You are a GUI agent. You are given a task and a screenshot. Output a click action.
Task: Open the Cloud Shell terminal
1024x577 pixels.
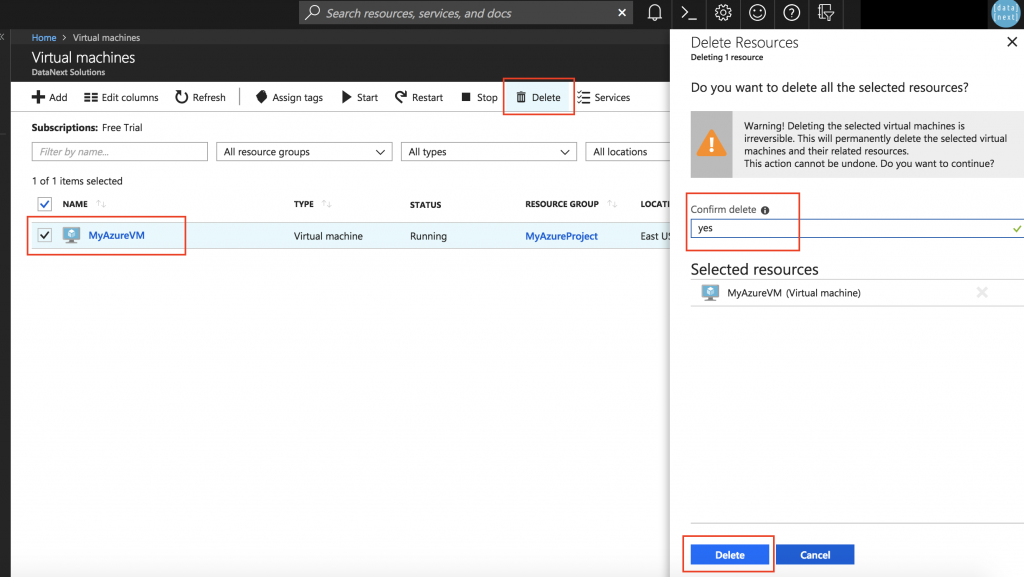pyautogui.click(x=688, y=13)
